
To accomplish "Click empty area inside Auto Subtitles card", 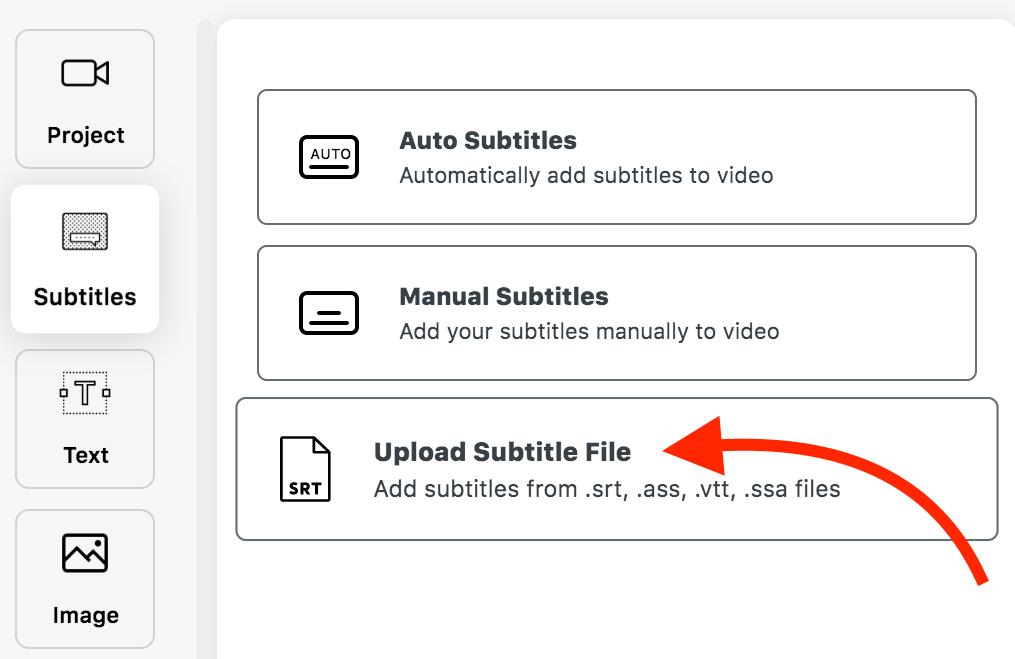I will pos(874,157).
